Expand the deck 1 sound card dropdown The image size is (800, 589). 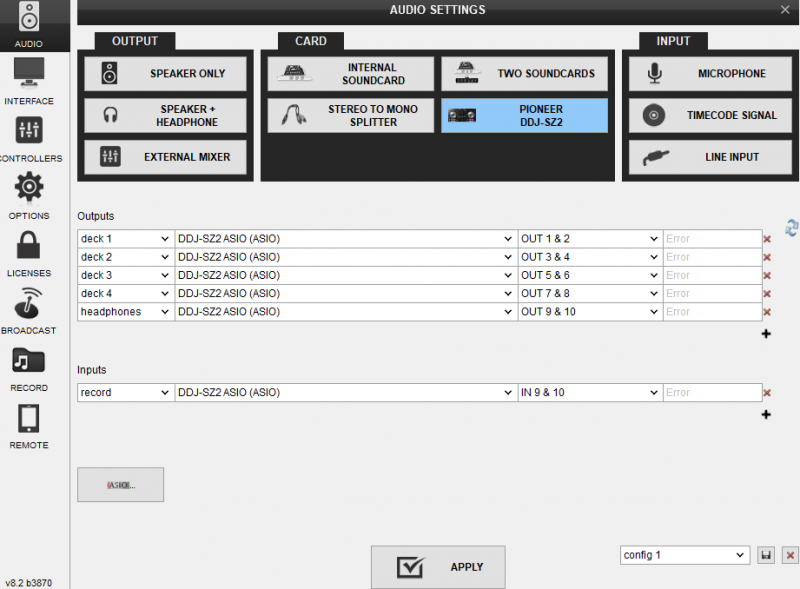346,239
